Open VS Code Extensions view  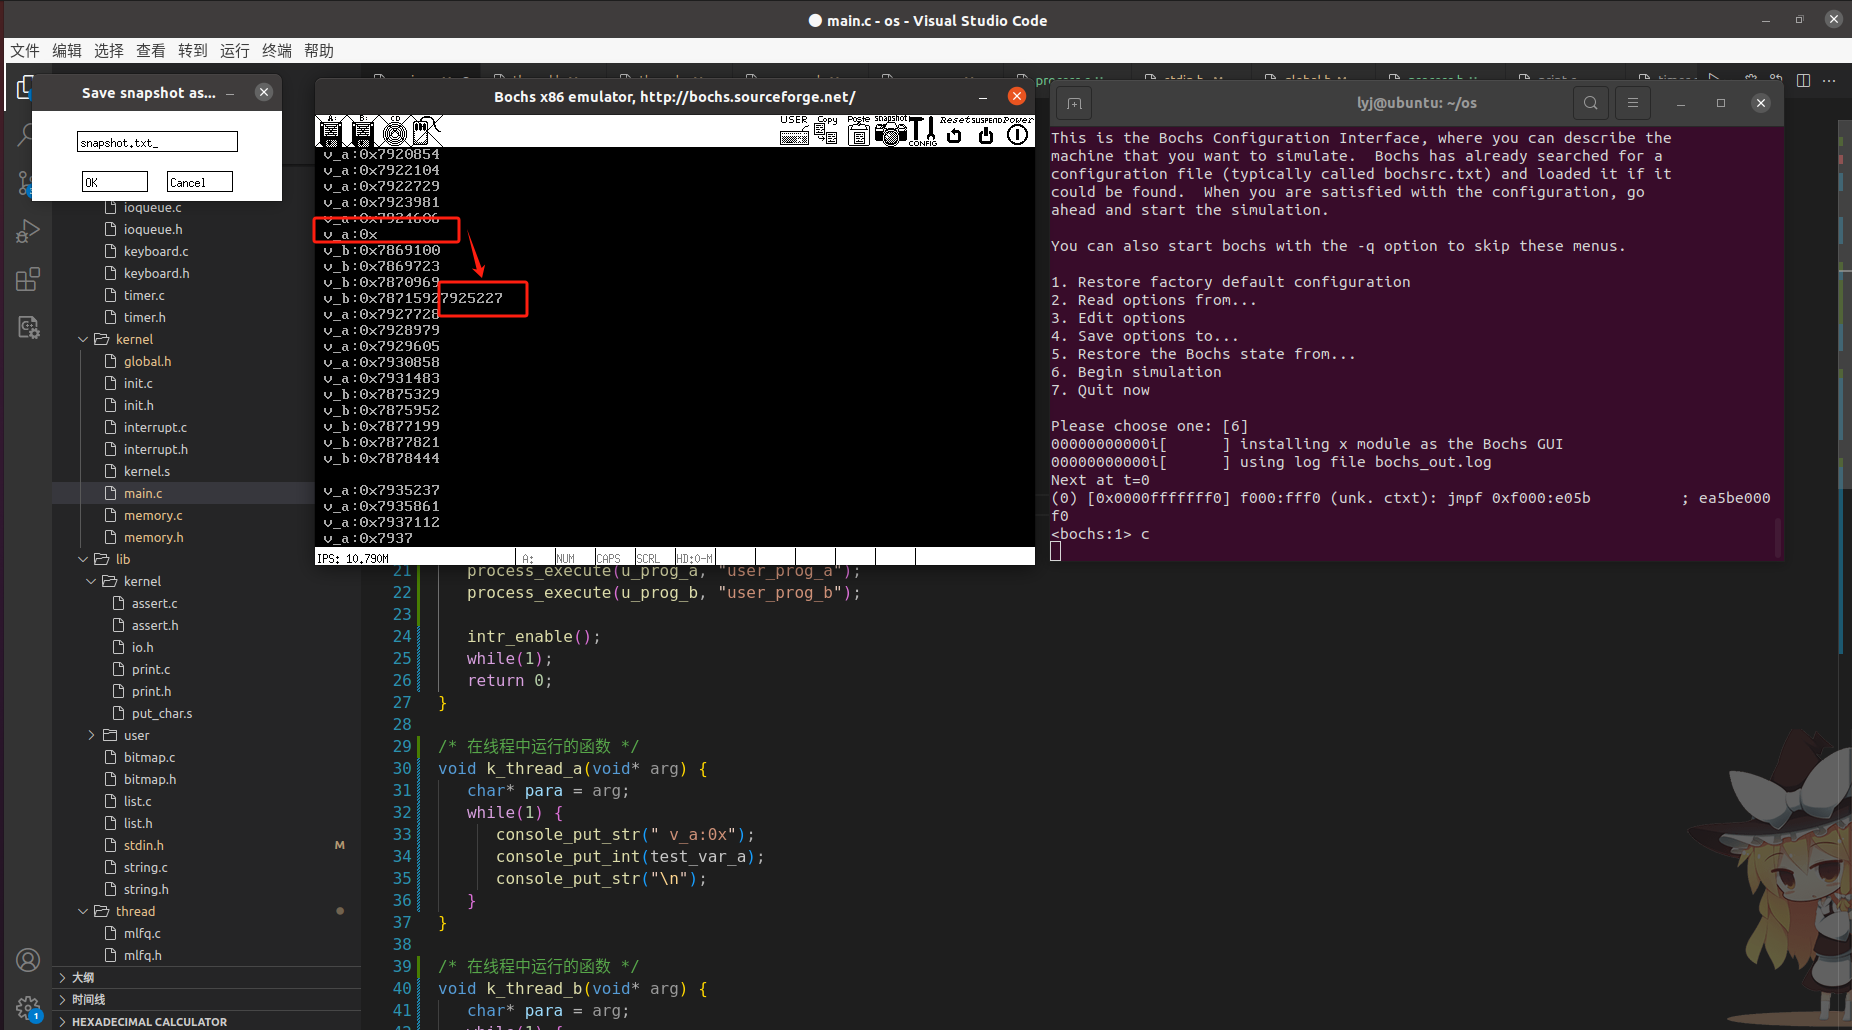pos(27,279)
